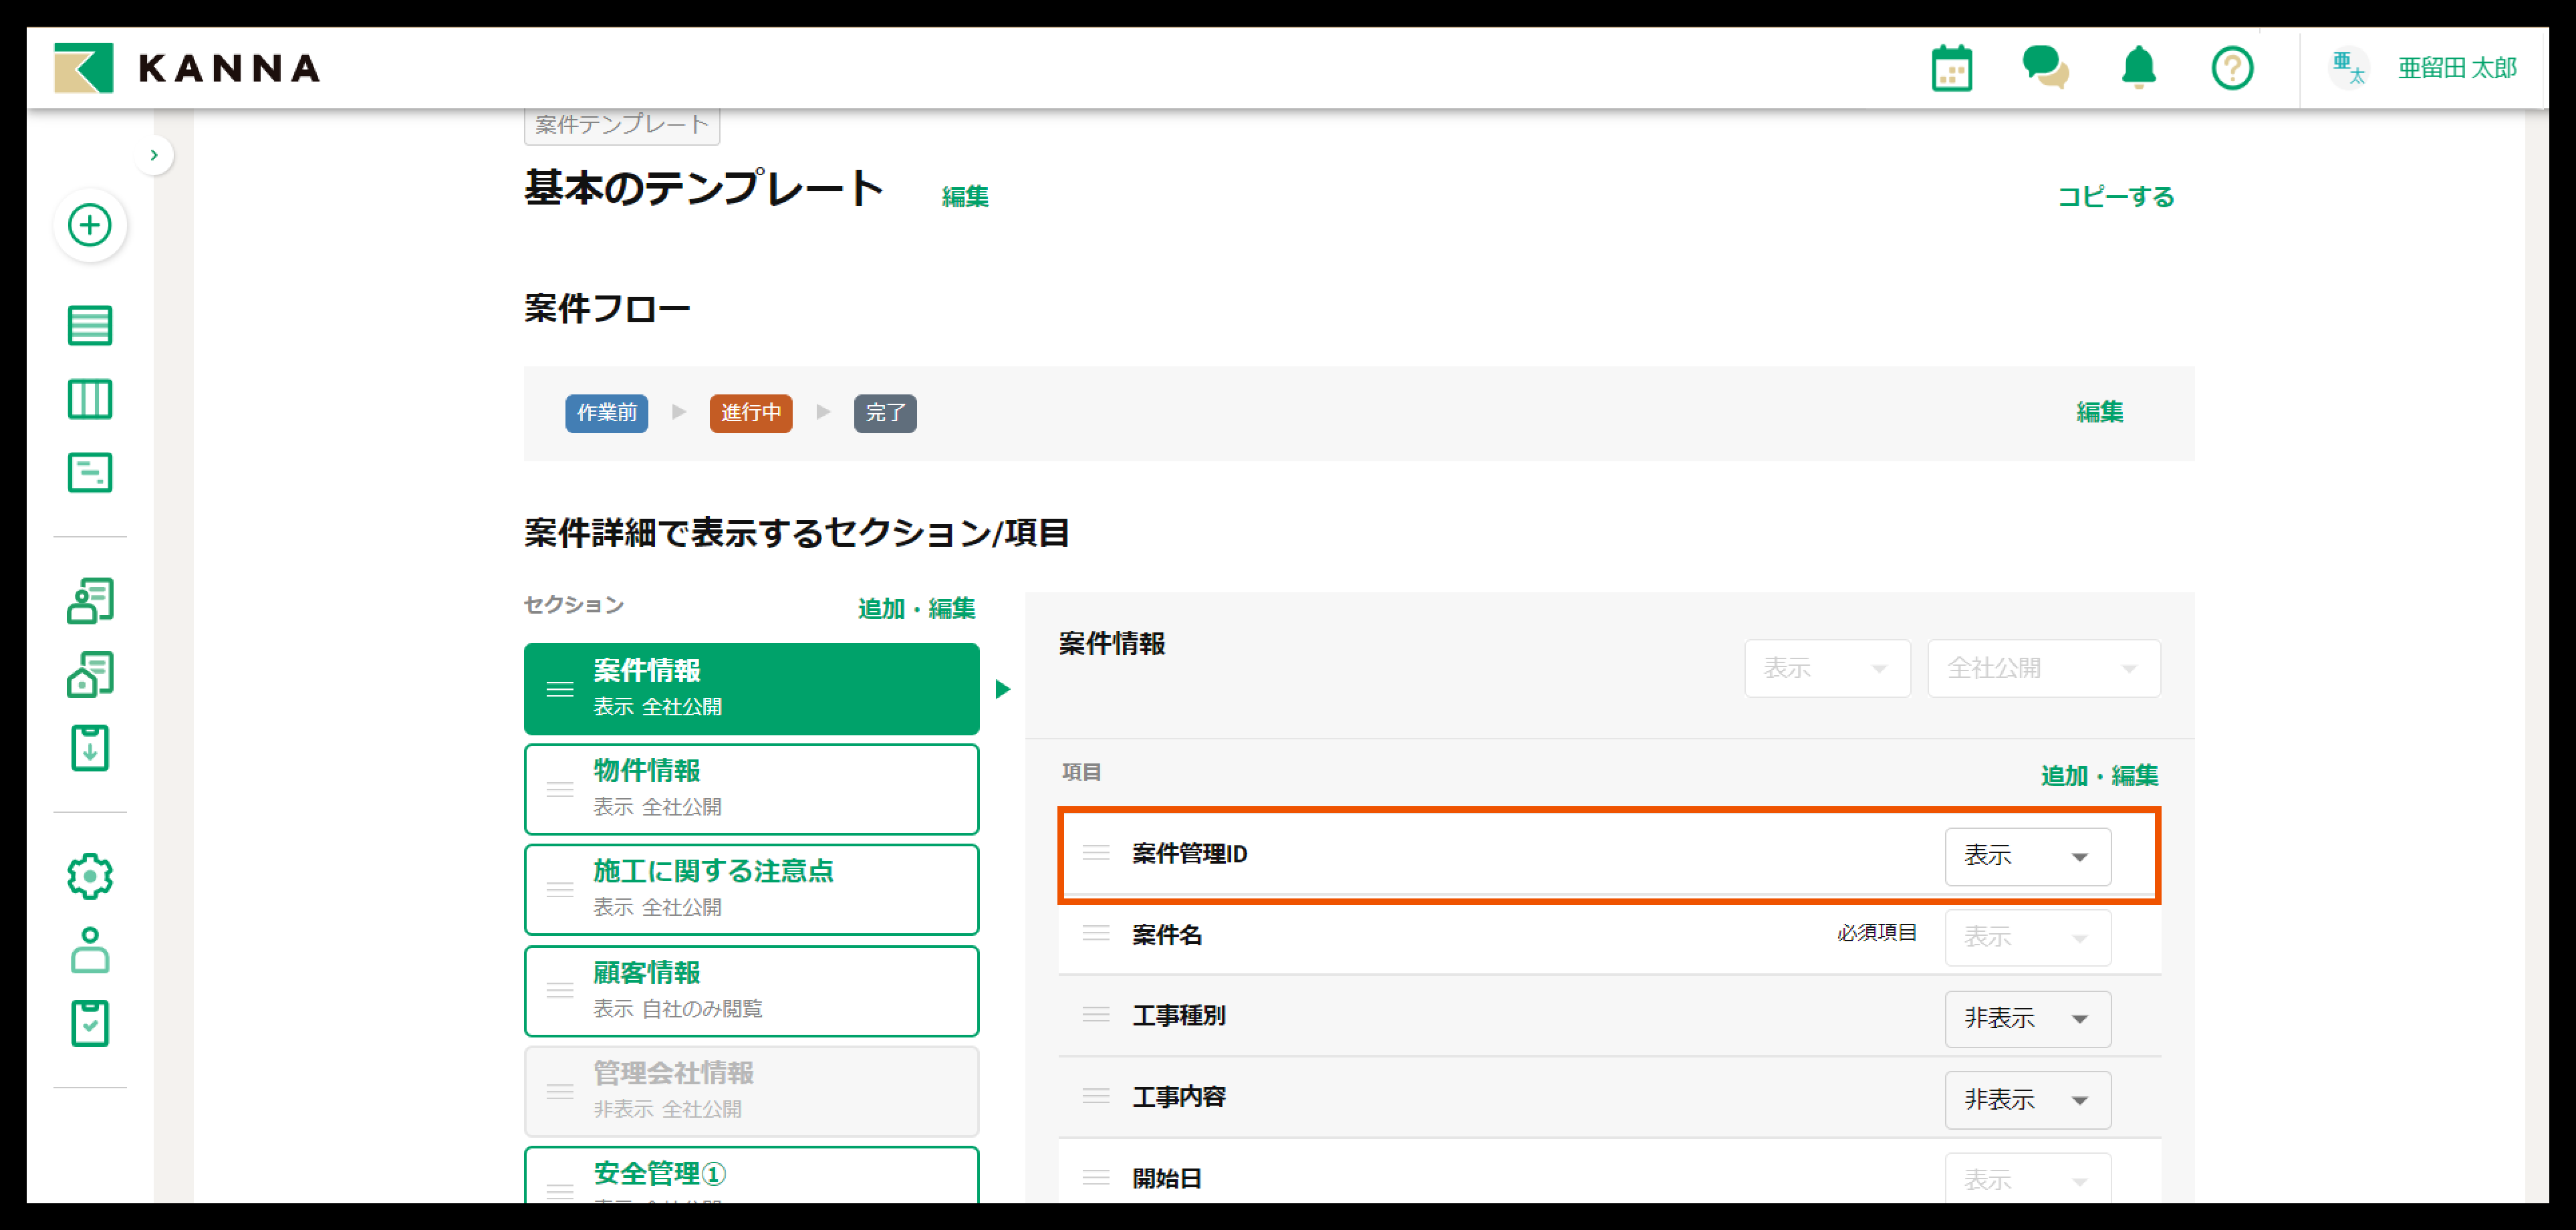Click the user avatar icon
Screen dimensions: 2576x1230
pyautogui.click(x=2348, y=68)
